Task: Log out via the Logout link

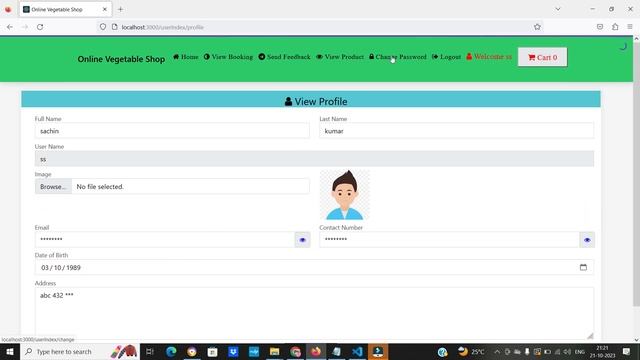Action: coord(447,57)
